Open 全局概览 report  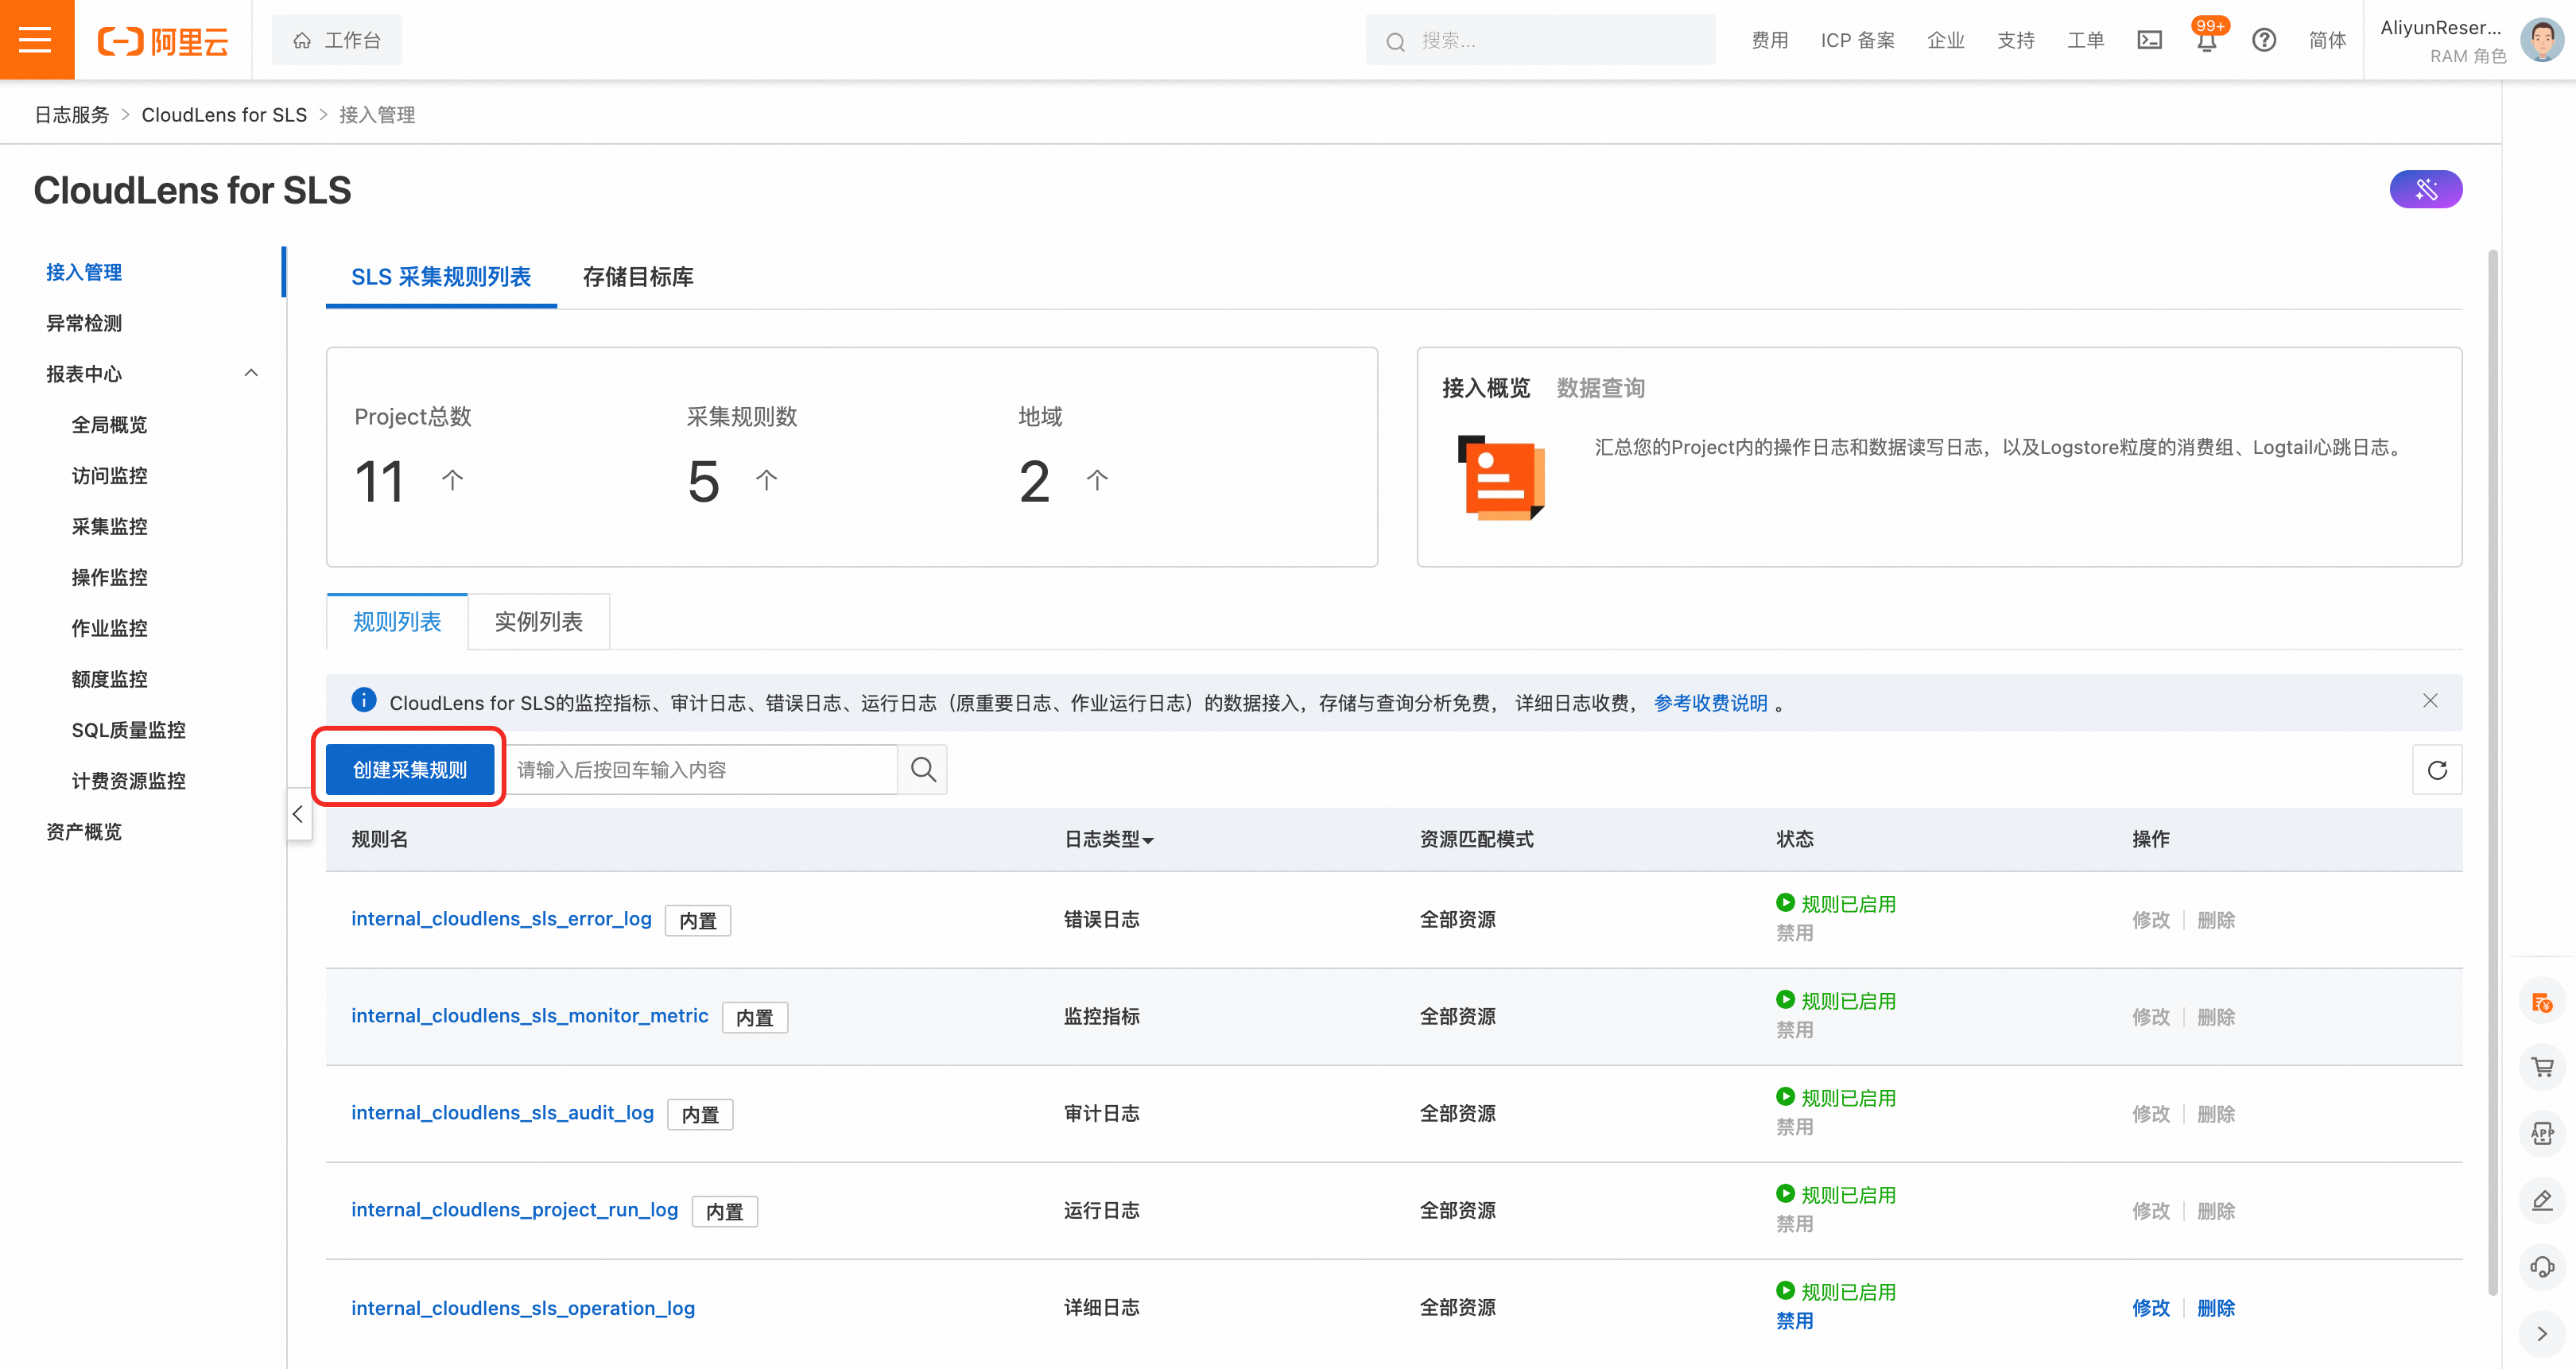109,424
